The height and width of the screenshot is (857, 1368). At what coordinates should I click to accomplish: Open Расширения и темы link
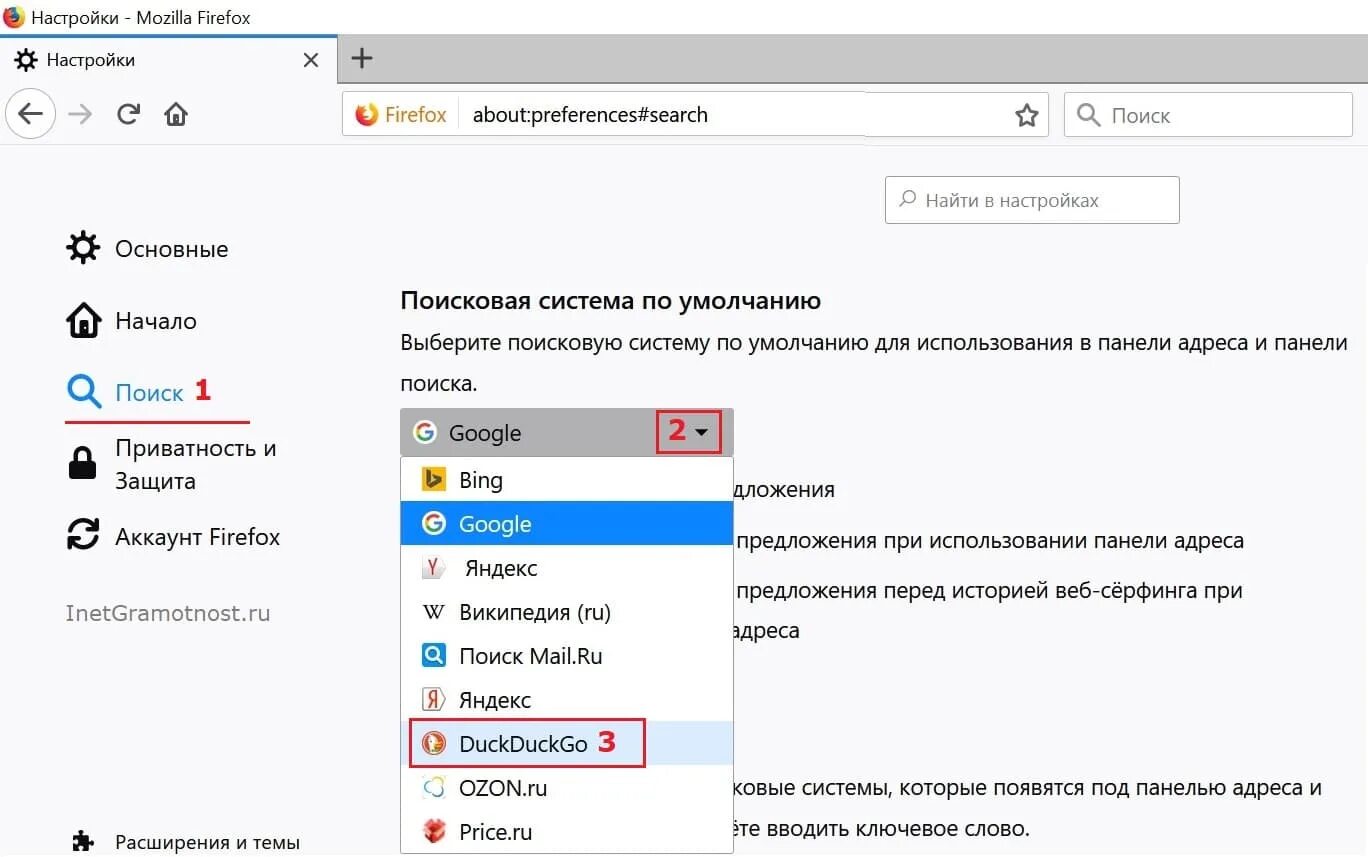(186, 842)
